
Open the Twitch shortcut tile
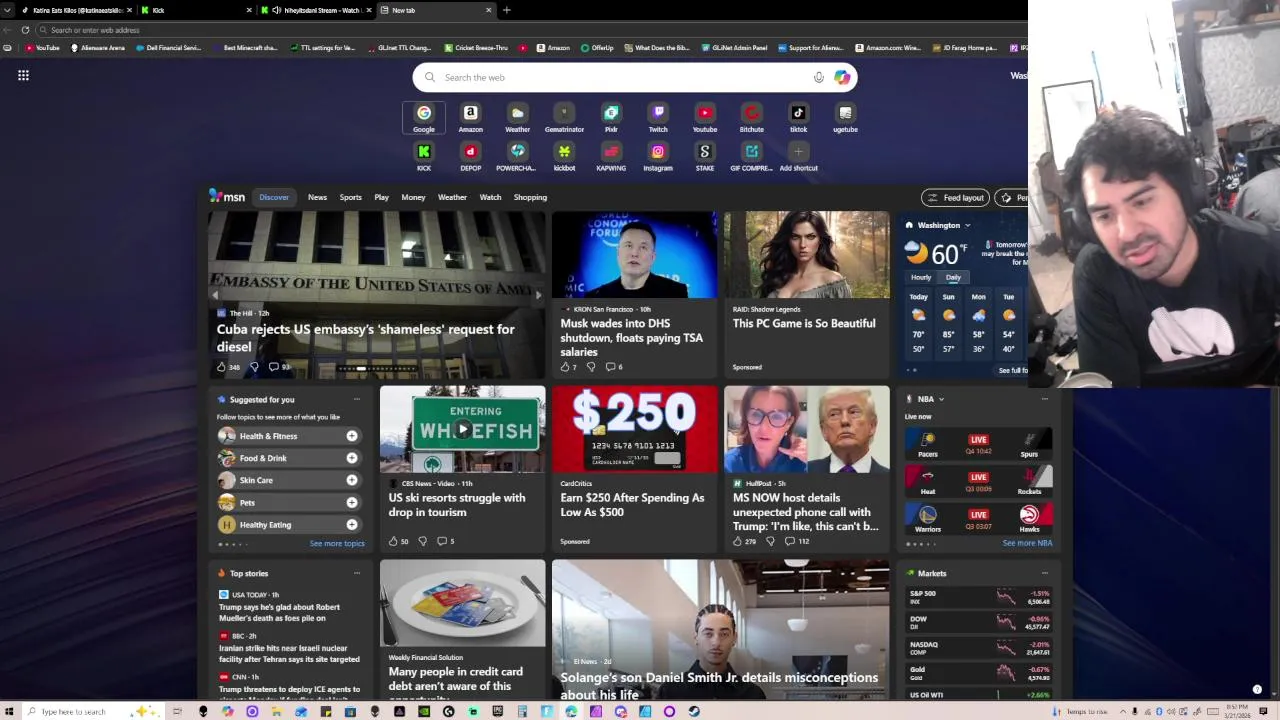click(658, 118)
